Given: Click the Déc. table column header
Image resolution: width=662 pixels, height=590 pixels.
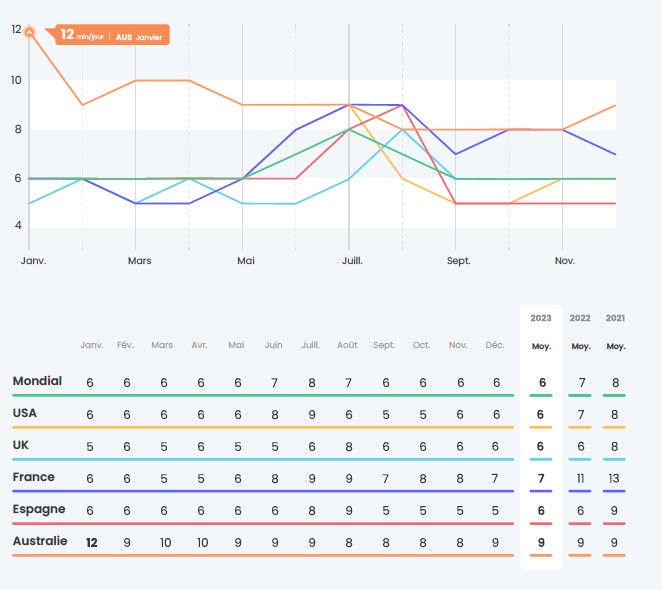Looking at the screenshot, I should (x=495, y=345).
